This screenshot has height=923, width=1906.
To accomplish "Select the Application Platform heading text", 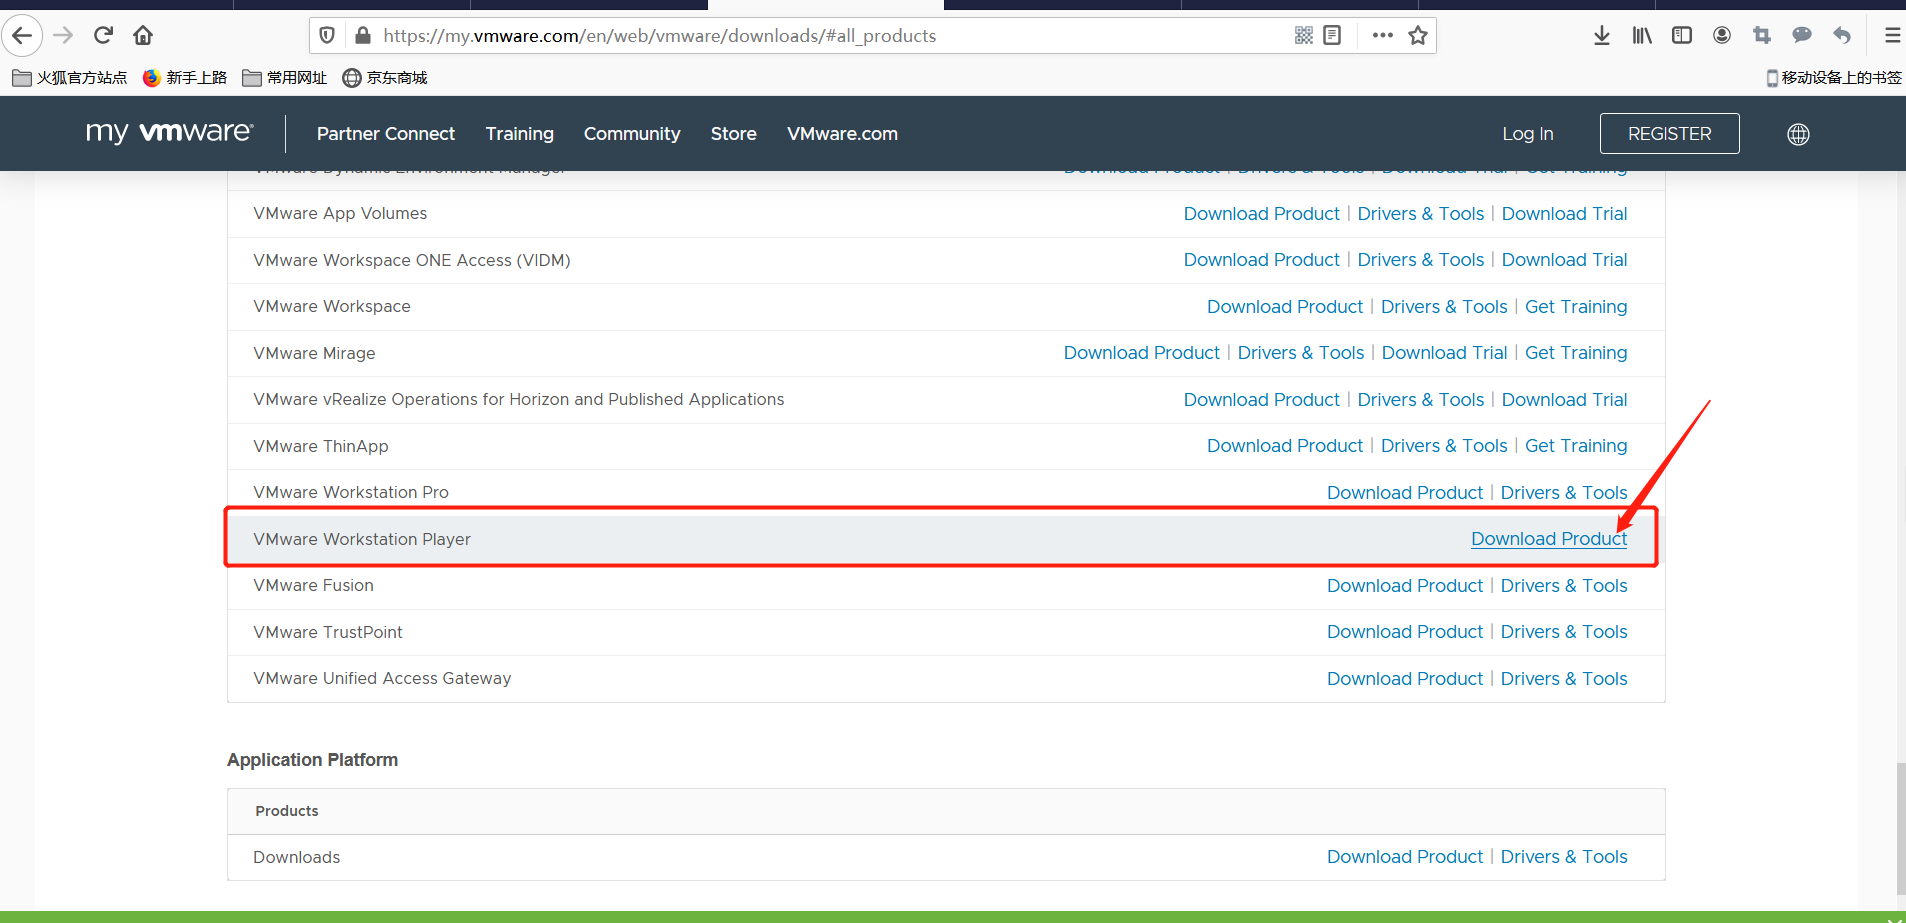I will click(312, 760).
